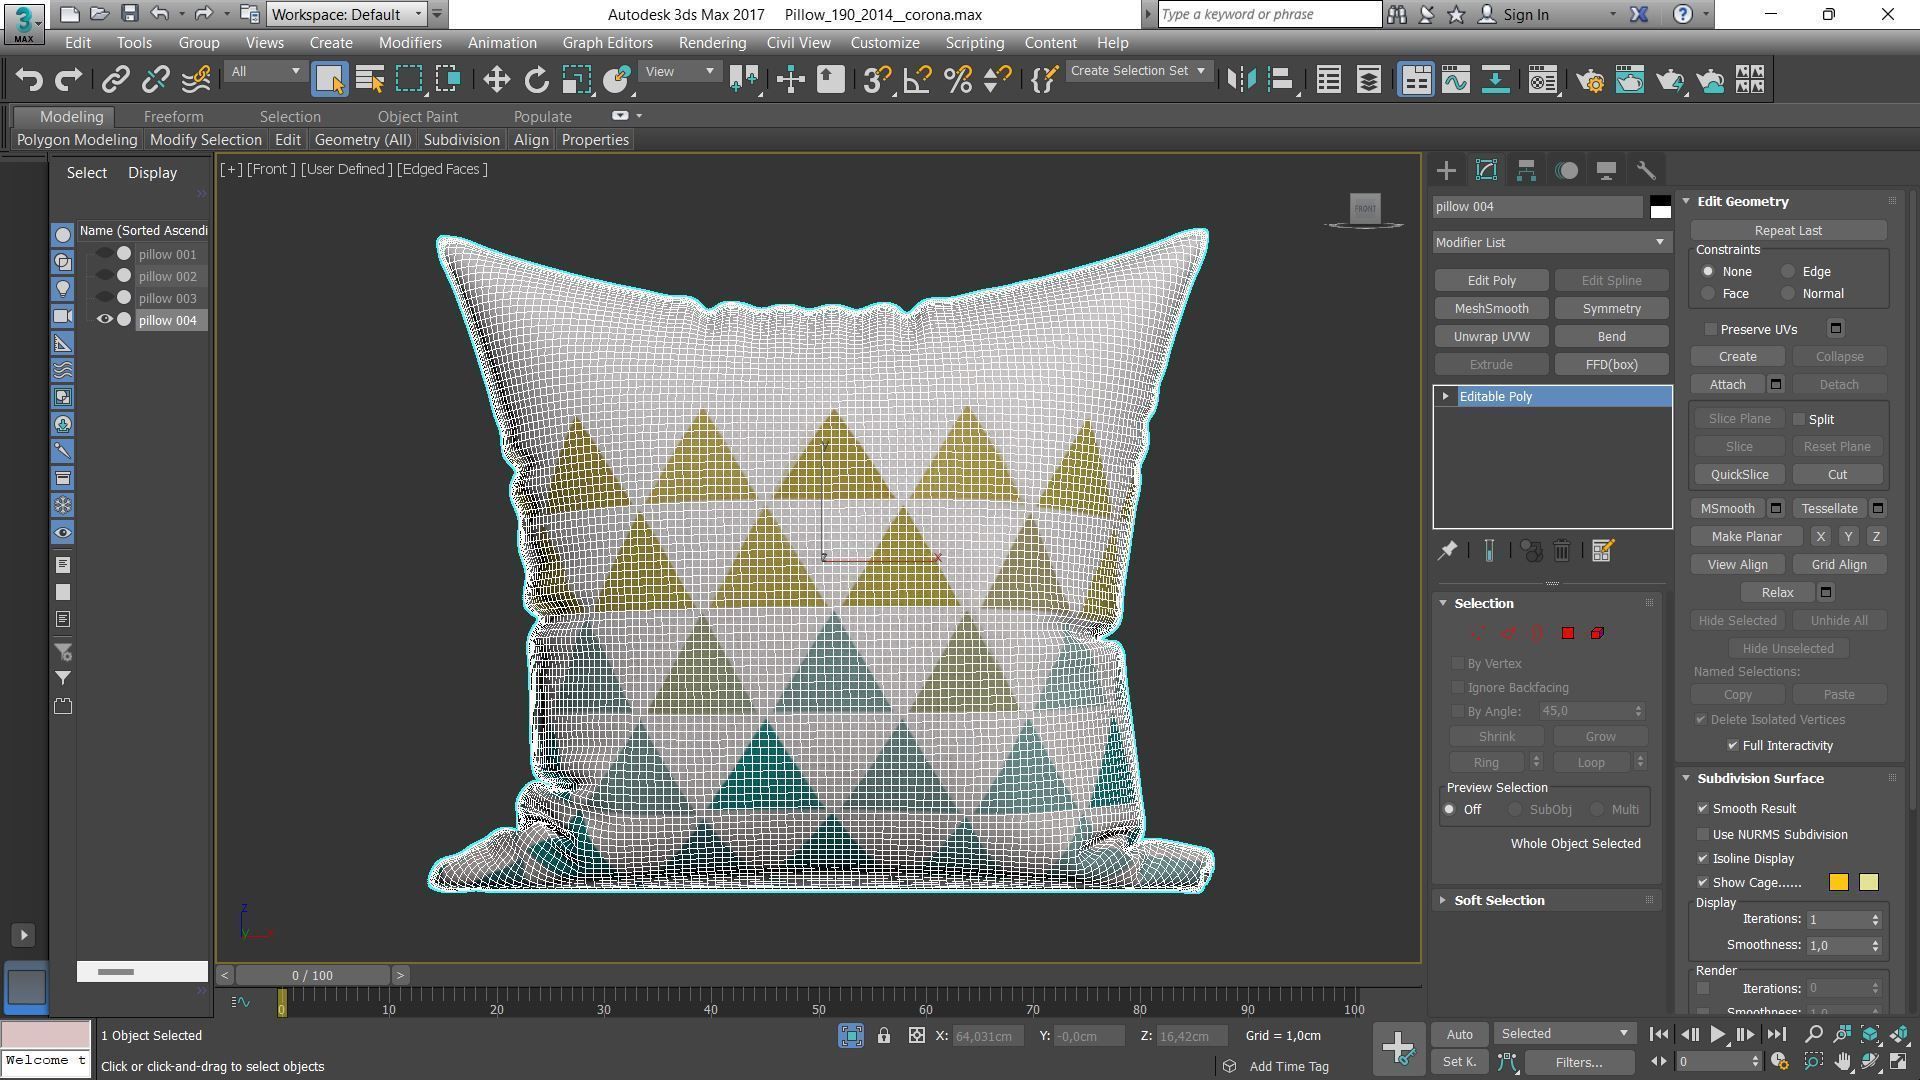This screenshot has height=1080, width=1920.
Task: Hide pillow 004 with eye icon
Action: click(104, 320)
